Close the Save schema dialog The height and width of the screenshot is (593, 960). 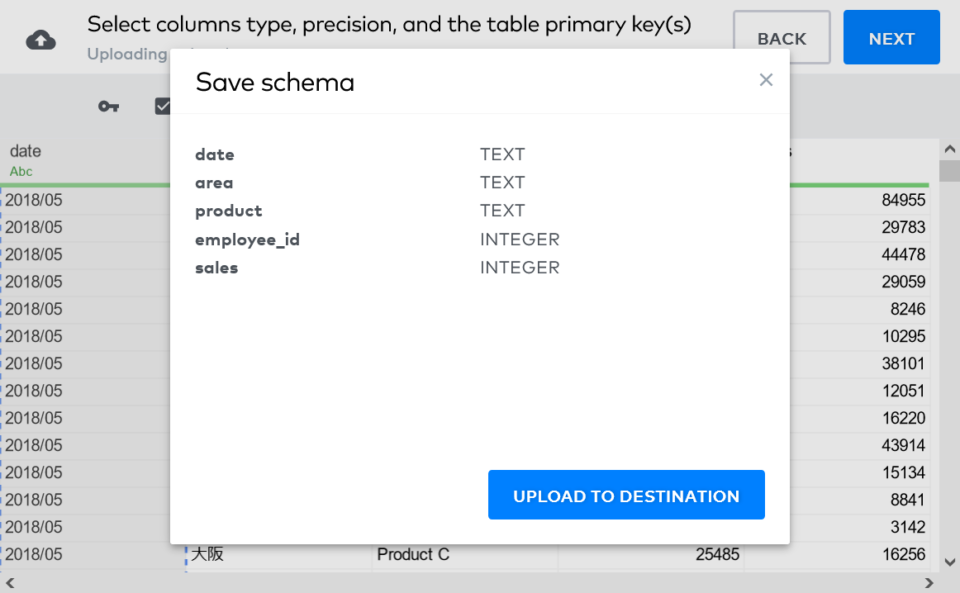pos(766,80)
